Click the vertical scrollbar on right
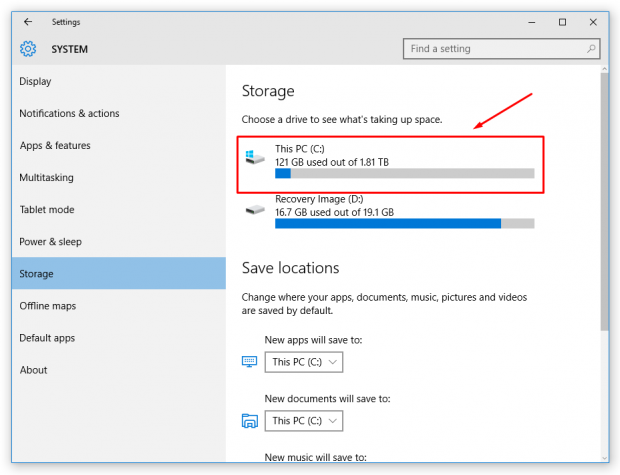 pos(605,200)
